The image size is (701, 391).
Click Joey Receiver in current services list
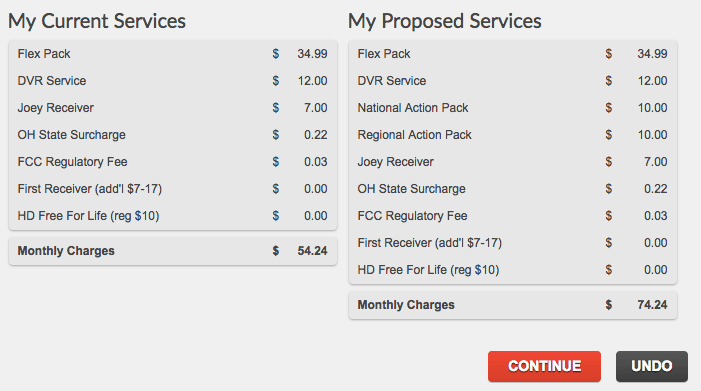55,108
